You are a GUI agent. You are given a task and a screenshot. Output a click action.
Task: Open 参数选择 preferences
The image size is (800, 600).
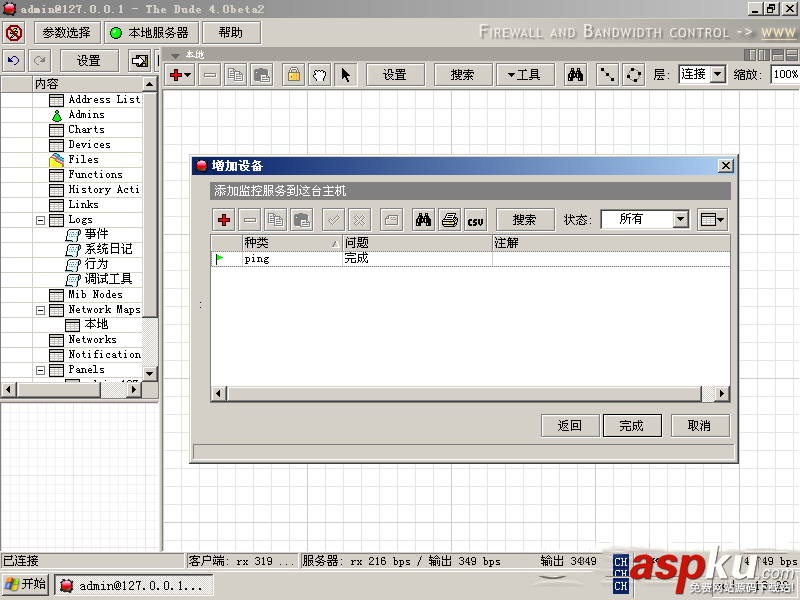point(67,33)
